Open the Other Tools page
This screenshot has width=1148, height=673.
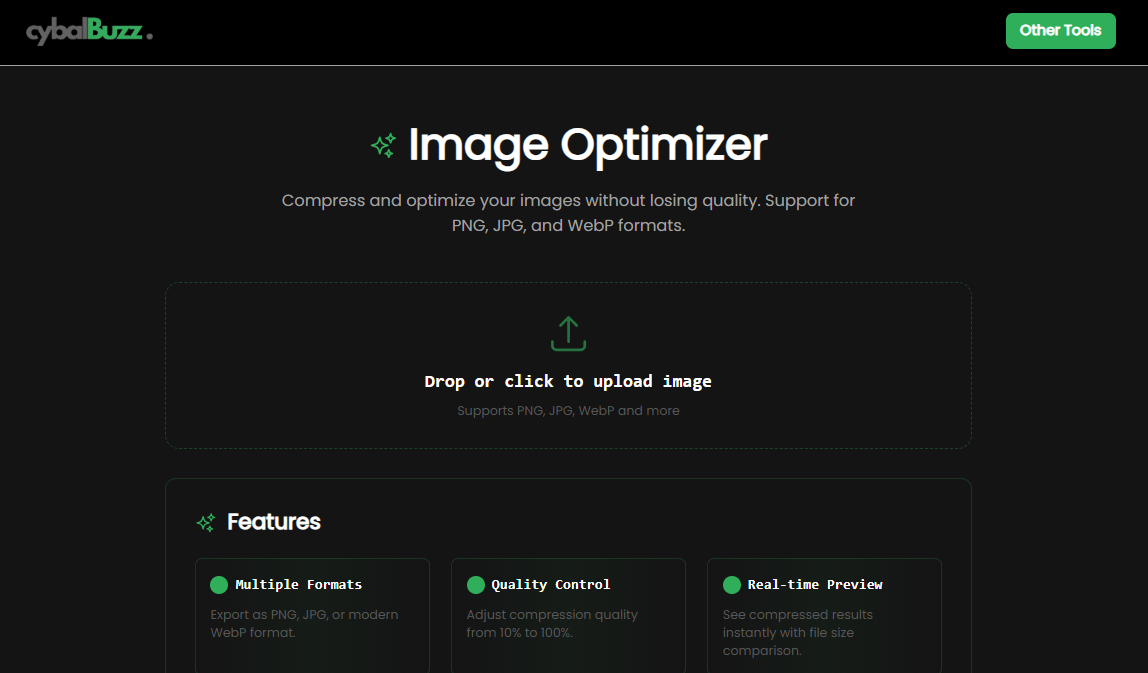1060,31
